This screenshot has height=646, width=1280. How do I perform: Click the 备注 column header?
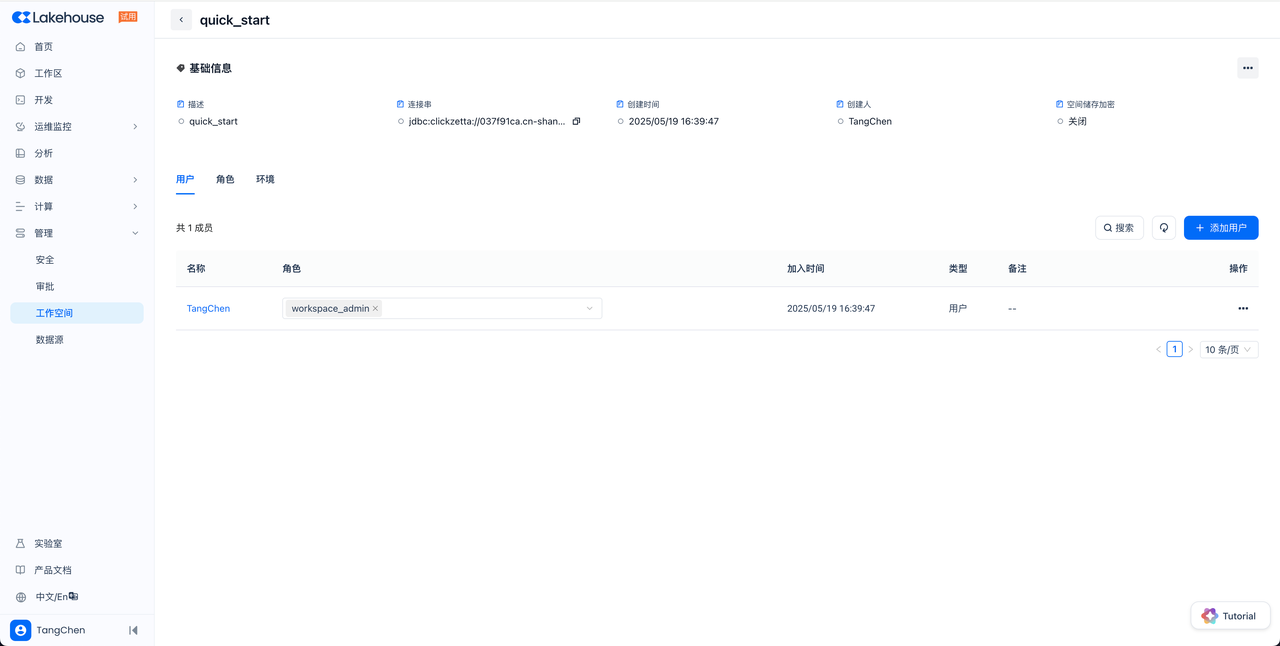1017,269
